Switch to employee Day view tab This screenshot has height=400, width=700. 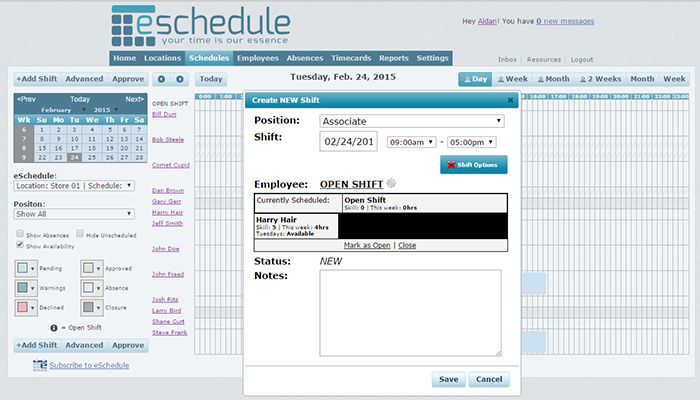coord(475,79)
